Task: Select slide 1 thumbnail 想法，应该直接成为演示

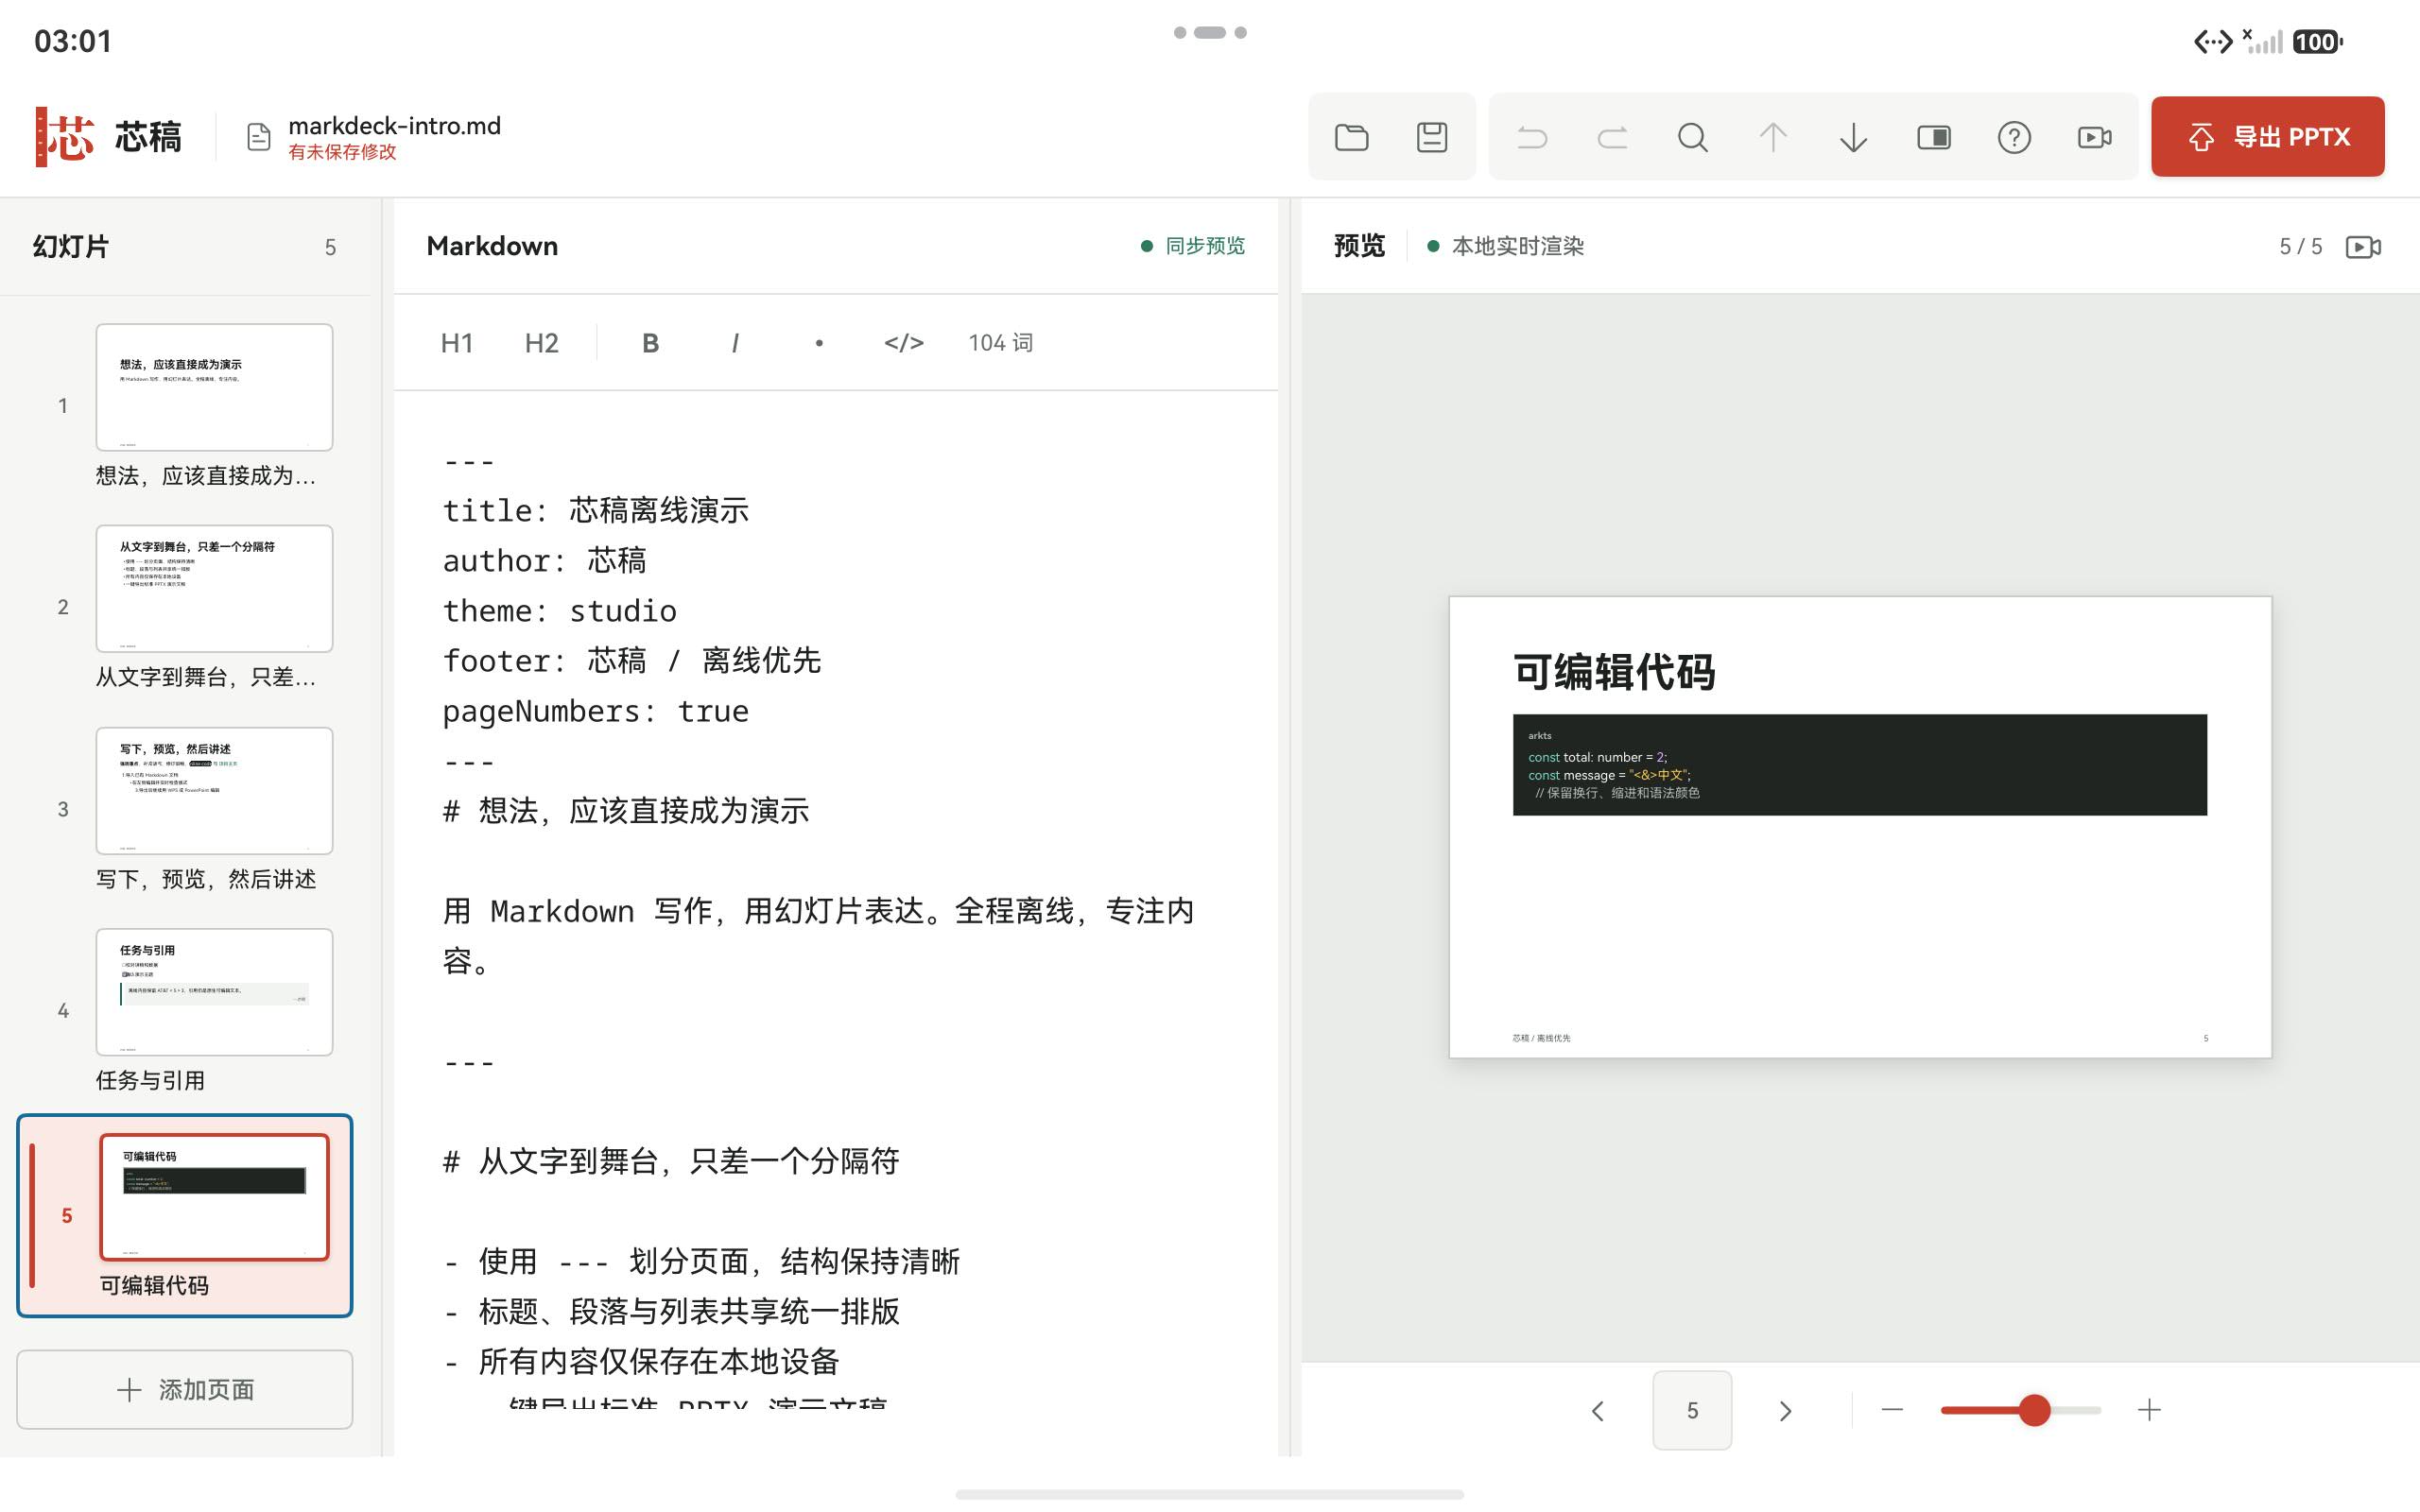Action: pyautogui.click(x=214, y=387)
